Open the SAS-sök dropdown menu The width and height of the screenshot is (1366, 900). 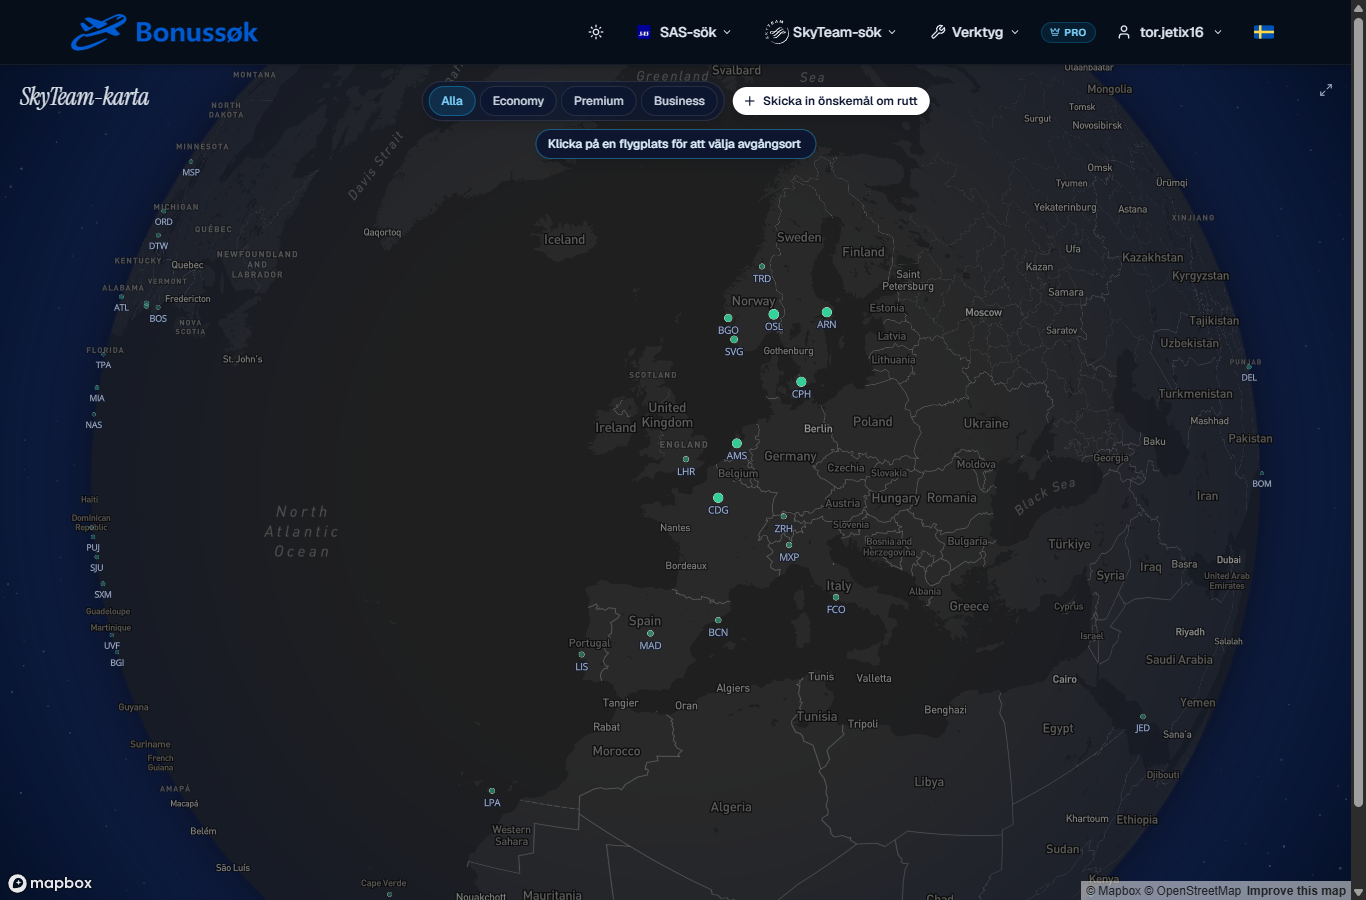point(685,32)
